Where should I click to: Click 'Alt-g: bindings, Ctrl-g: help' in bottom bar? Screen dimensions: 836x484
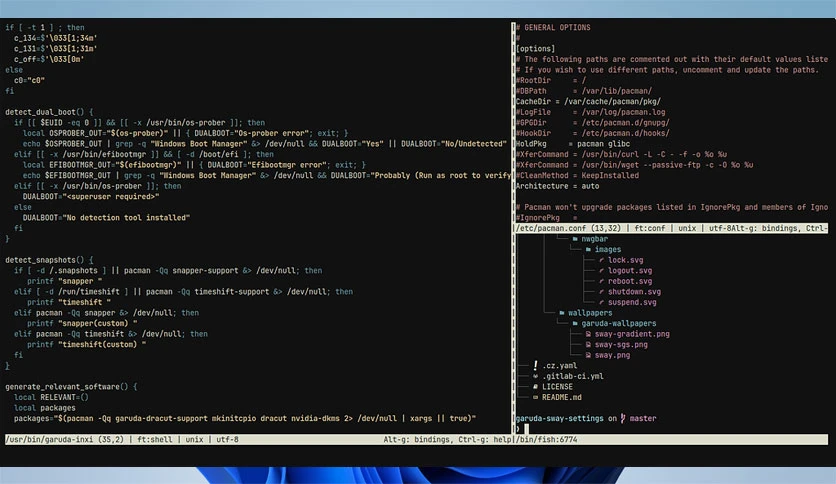tap(447, 440)
